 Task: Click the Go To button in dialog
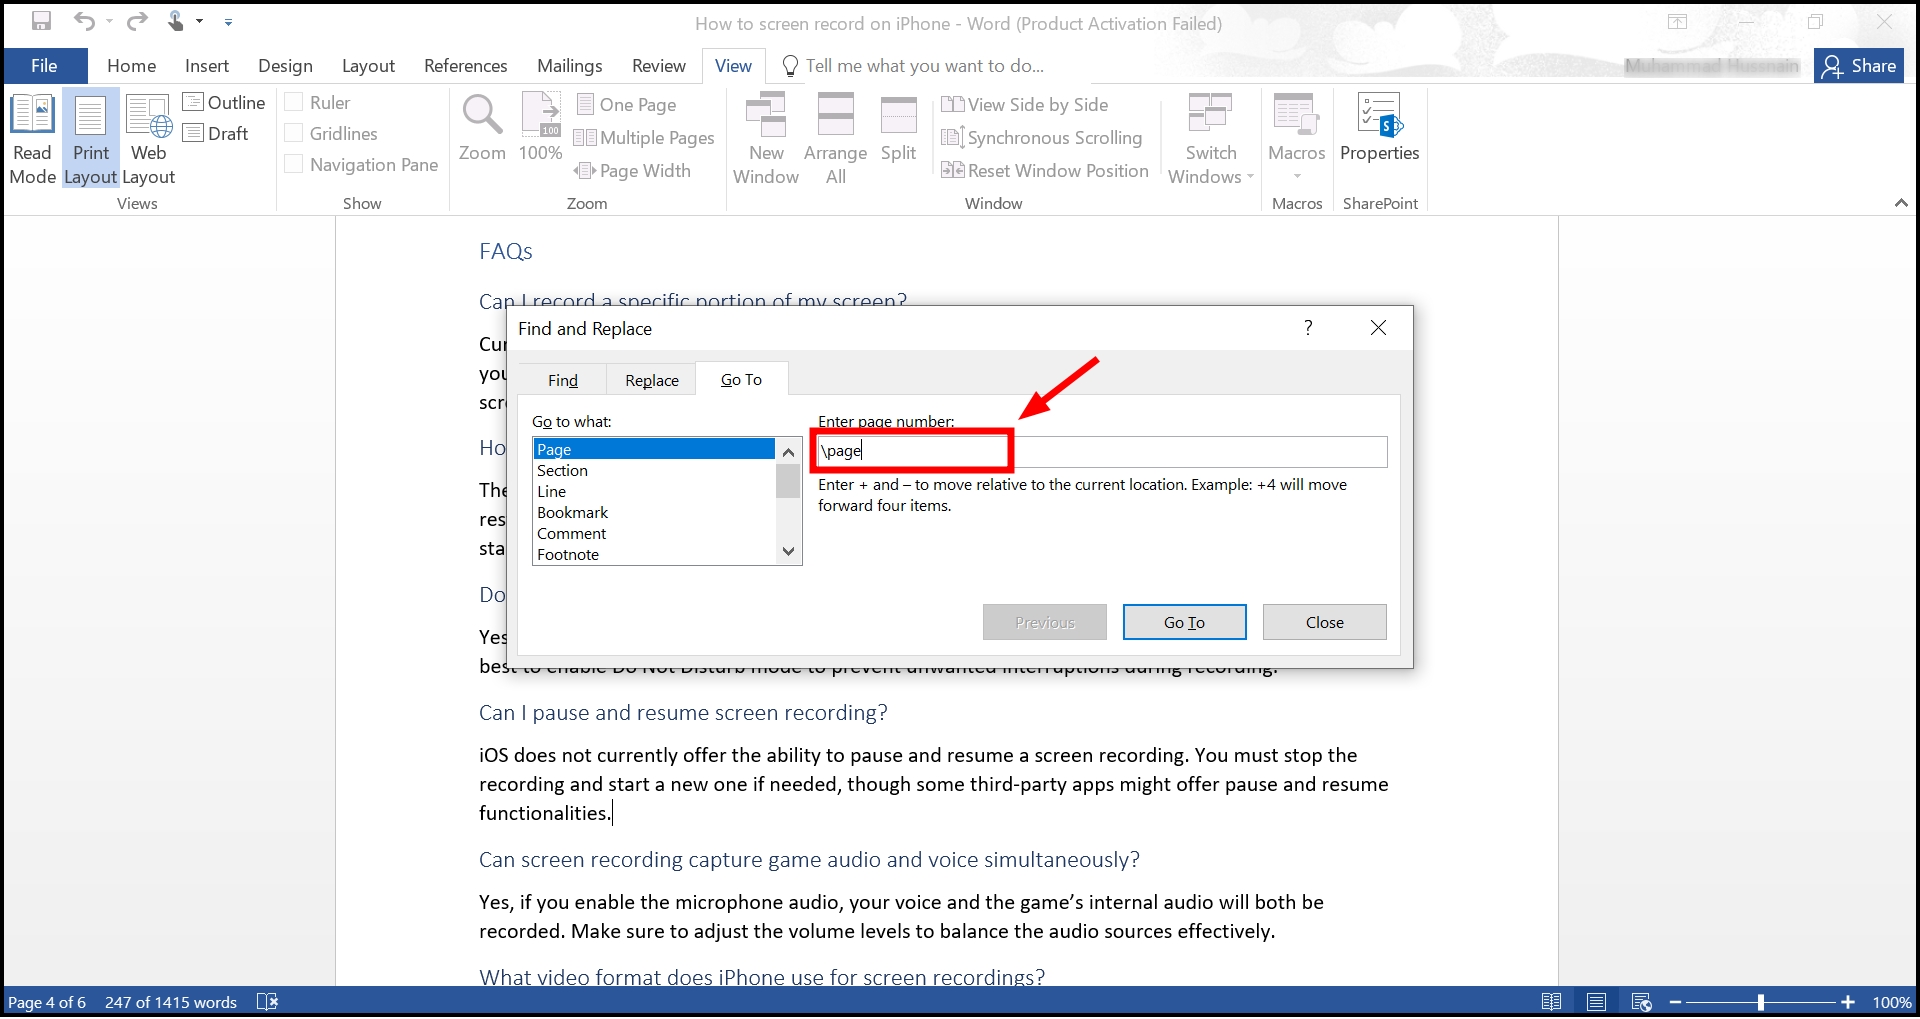coord(1184,622)
